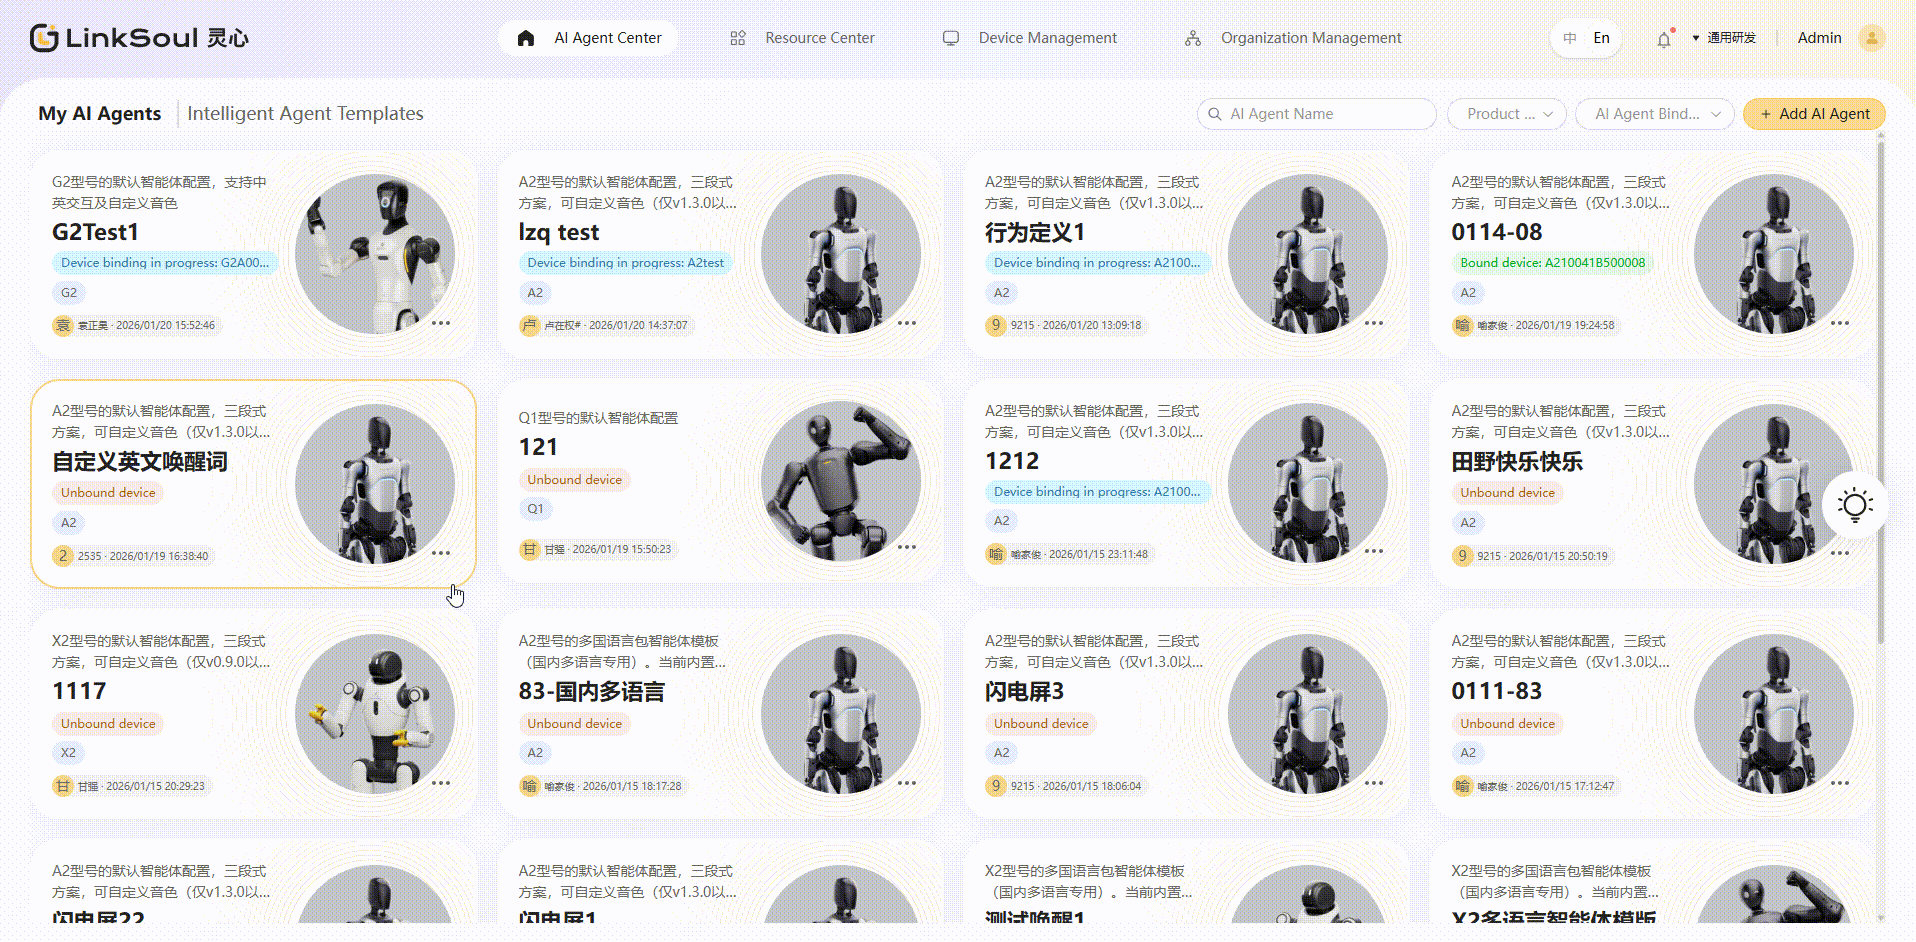Click the 1117 robot thumbnail
The height and width of the screenshot is (942, 1916).
(374, 714)
